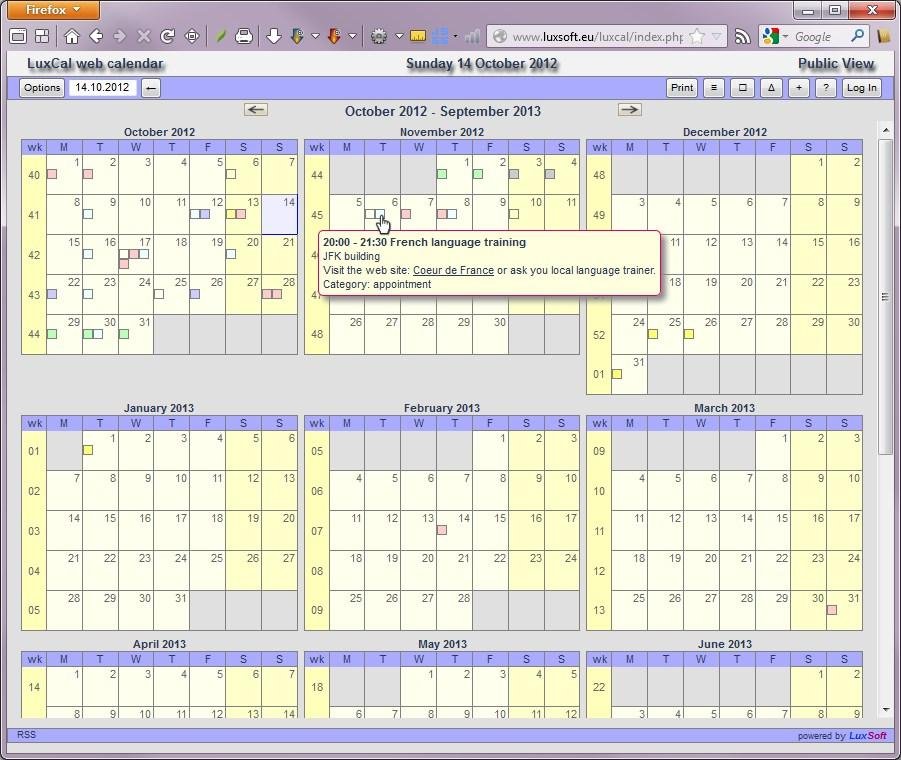Click the calendar Print button

[x=682, y=88]
